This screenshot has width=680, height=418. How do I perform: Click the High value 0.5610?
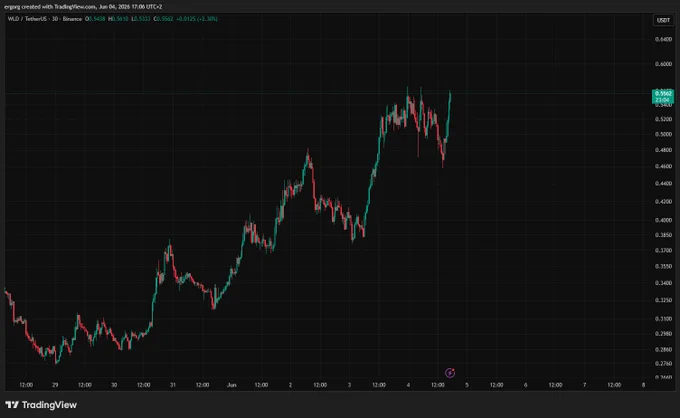point(118,19)
